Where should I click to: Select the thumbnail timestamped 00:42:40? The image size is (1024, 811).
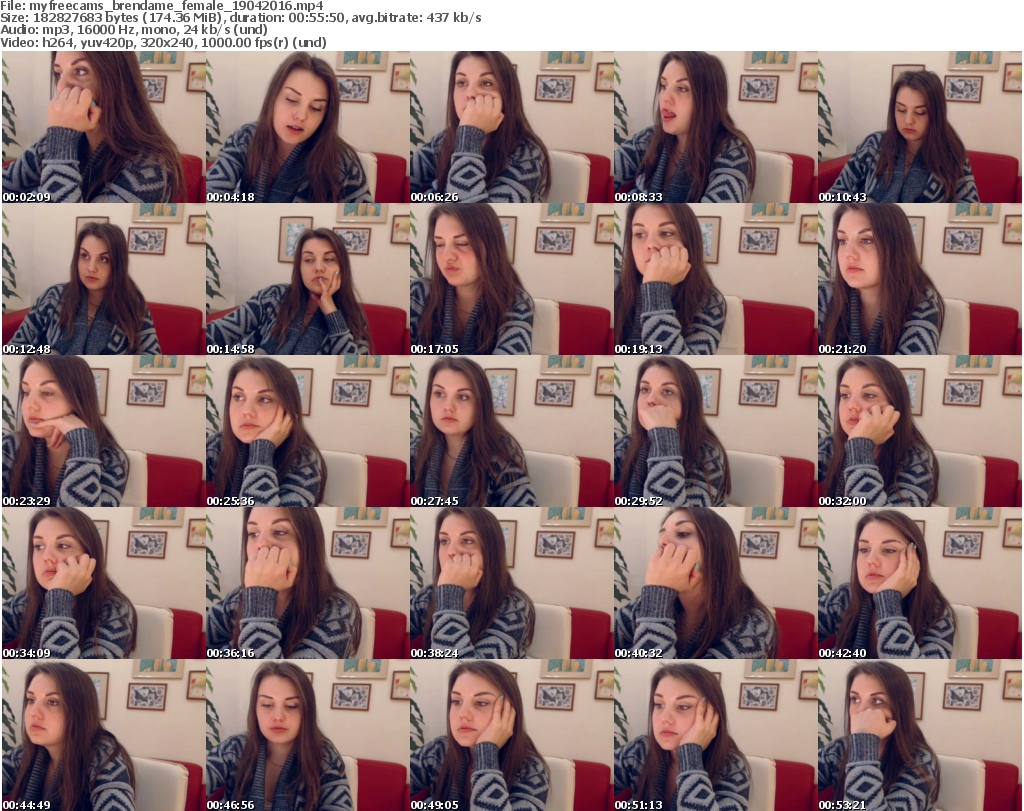(x=920, y=583)
